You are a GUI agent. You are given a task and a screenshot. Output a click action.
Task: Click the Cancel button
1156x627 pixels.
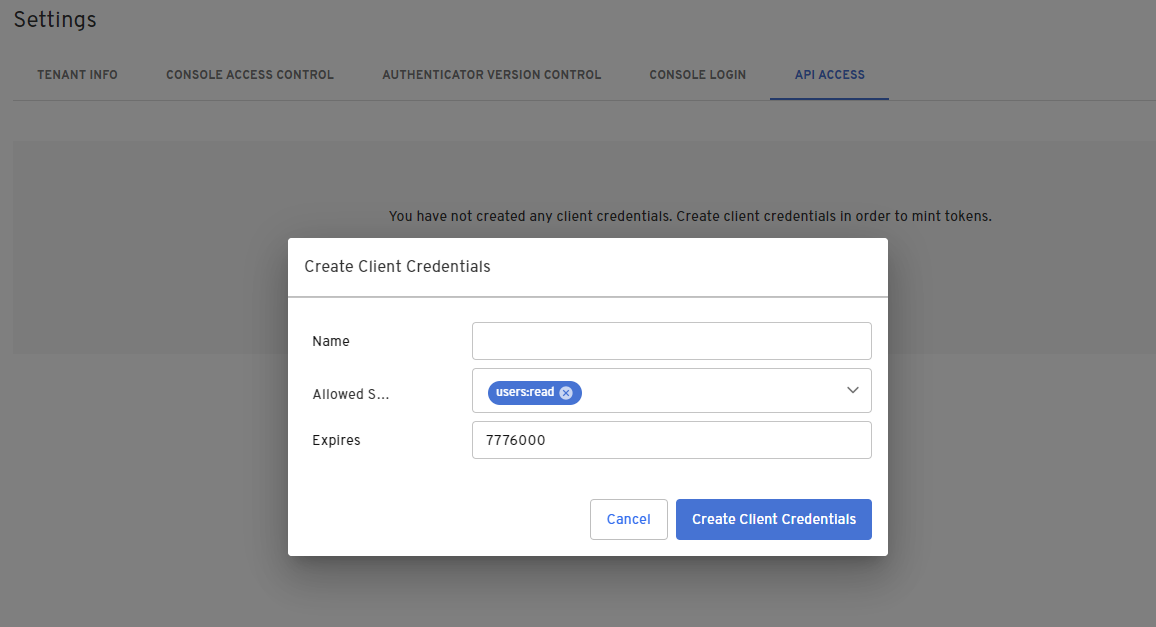click(x=628, y=519)
